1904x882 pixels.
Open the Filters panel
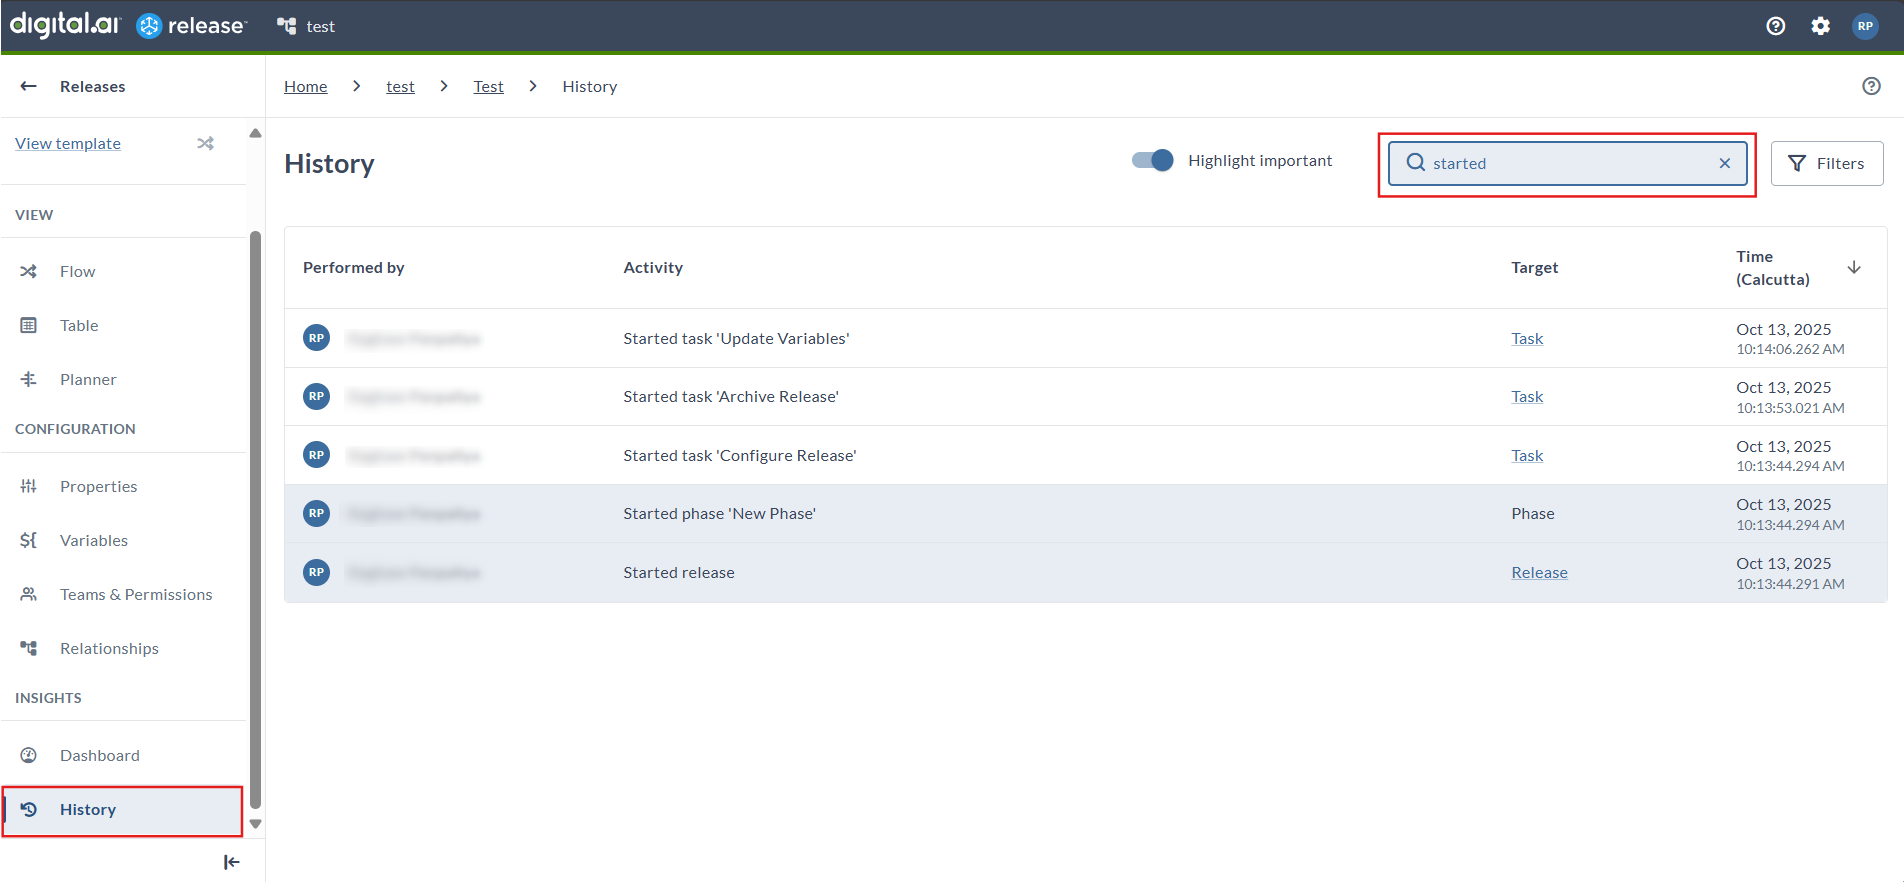pyautogui.click(x=1826, y=163)
